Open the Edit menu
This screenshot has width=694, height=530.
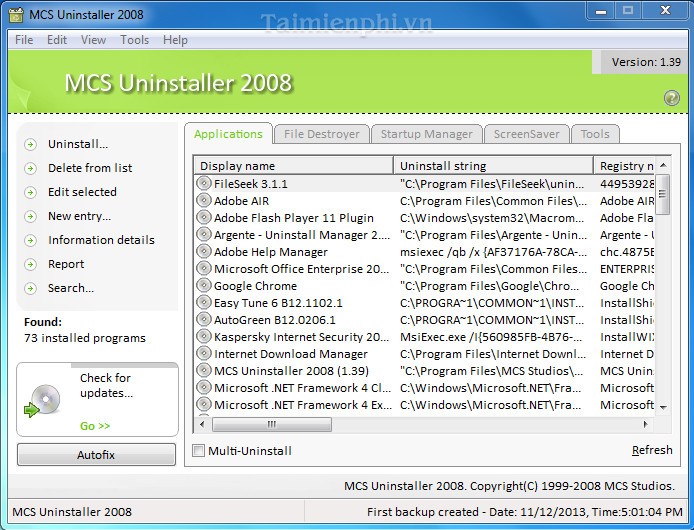(57, 40)
